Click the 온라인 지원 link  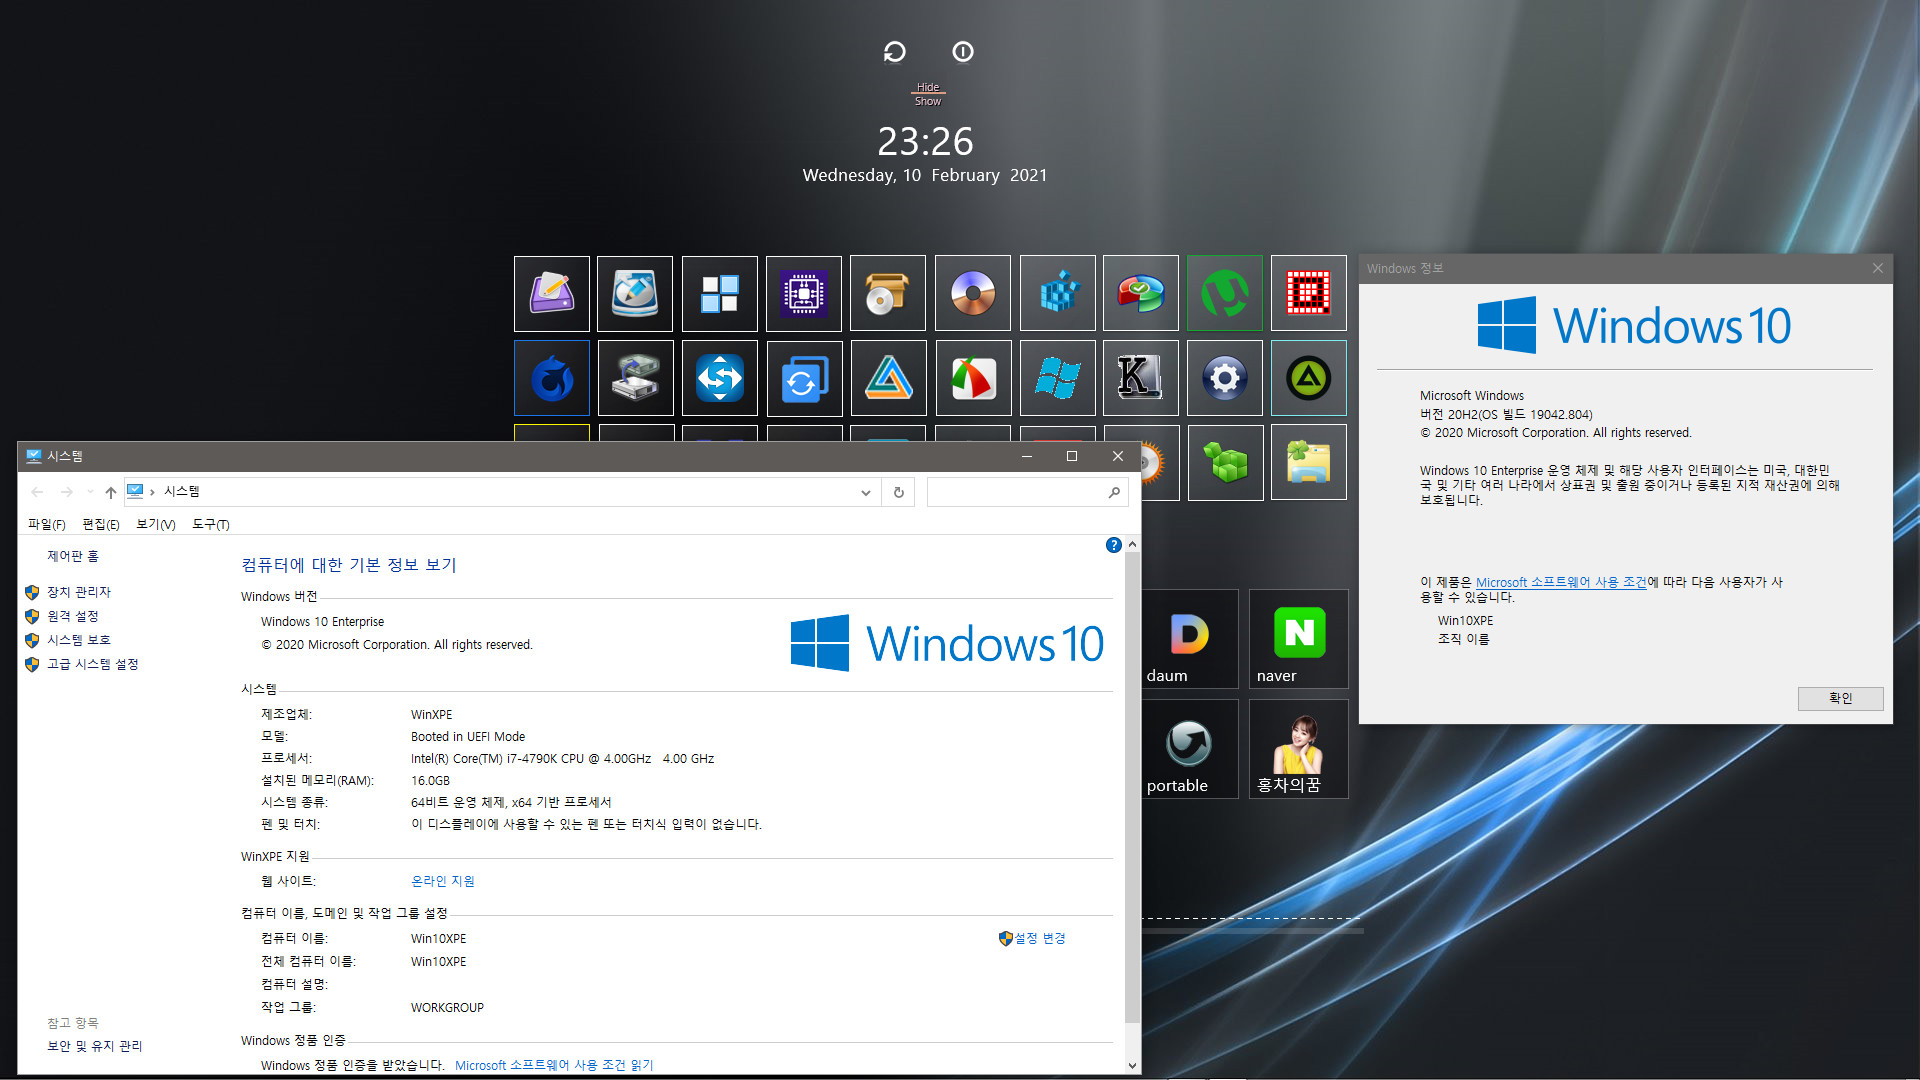pos(443,881)
